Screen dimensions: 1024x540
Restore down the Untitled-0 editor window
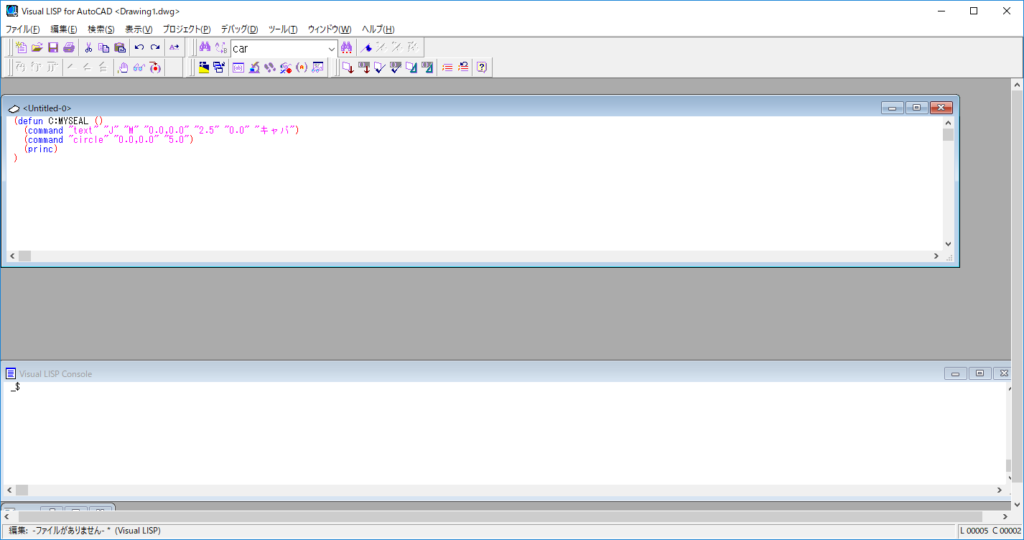pyautogui.click(x=916, y=108)
